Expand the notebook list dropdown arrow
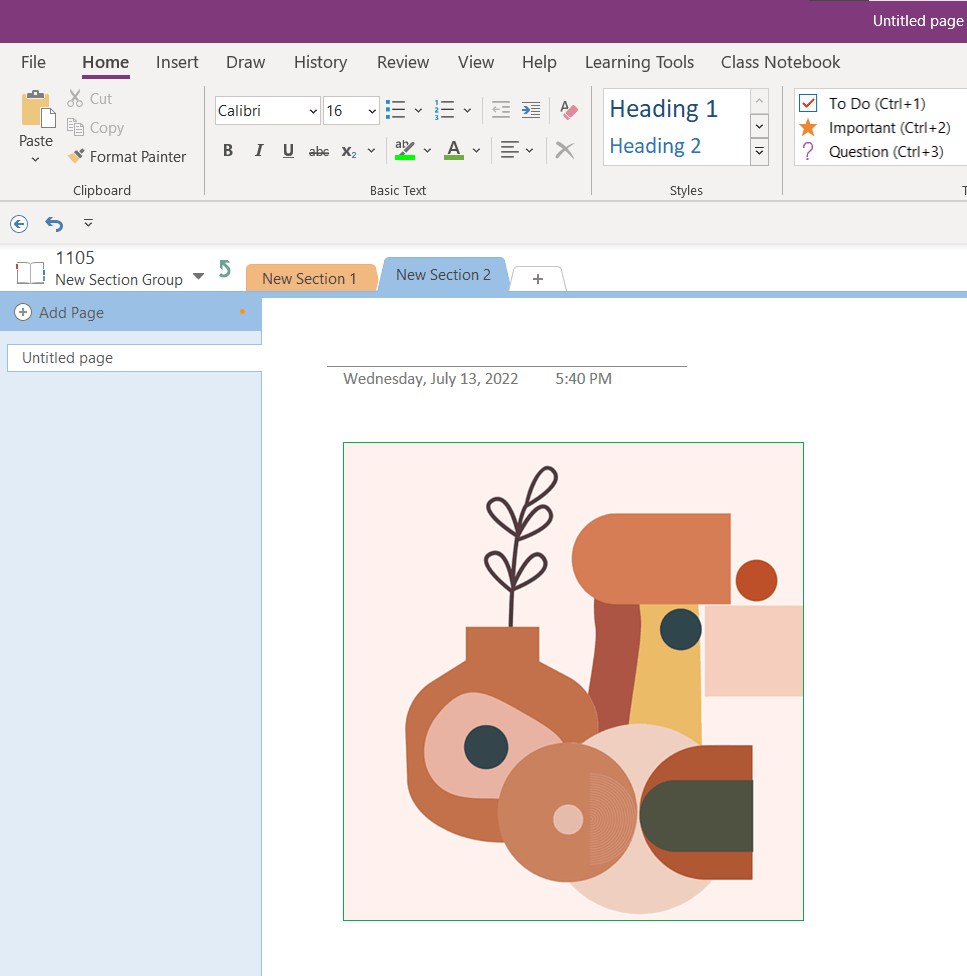Viewport: 967px width, 976px height. [198, 275]
